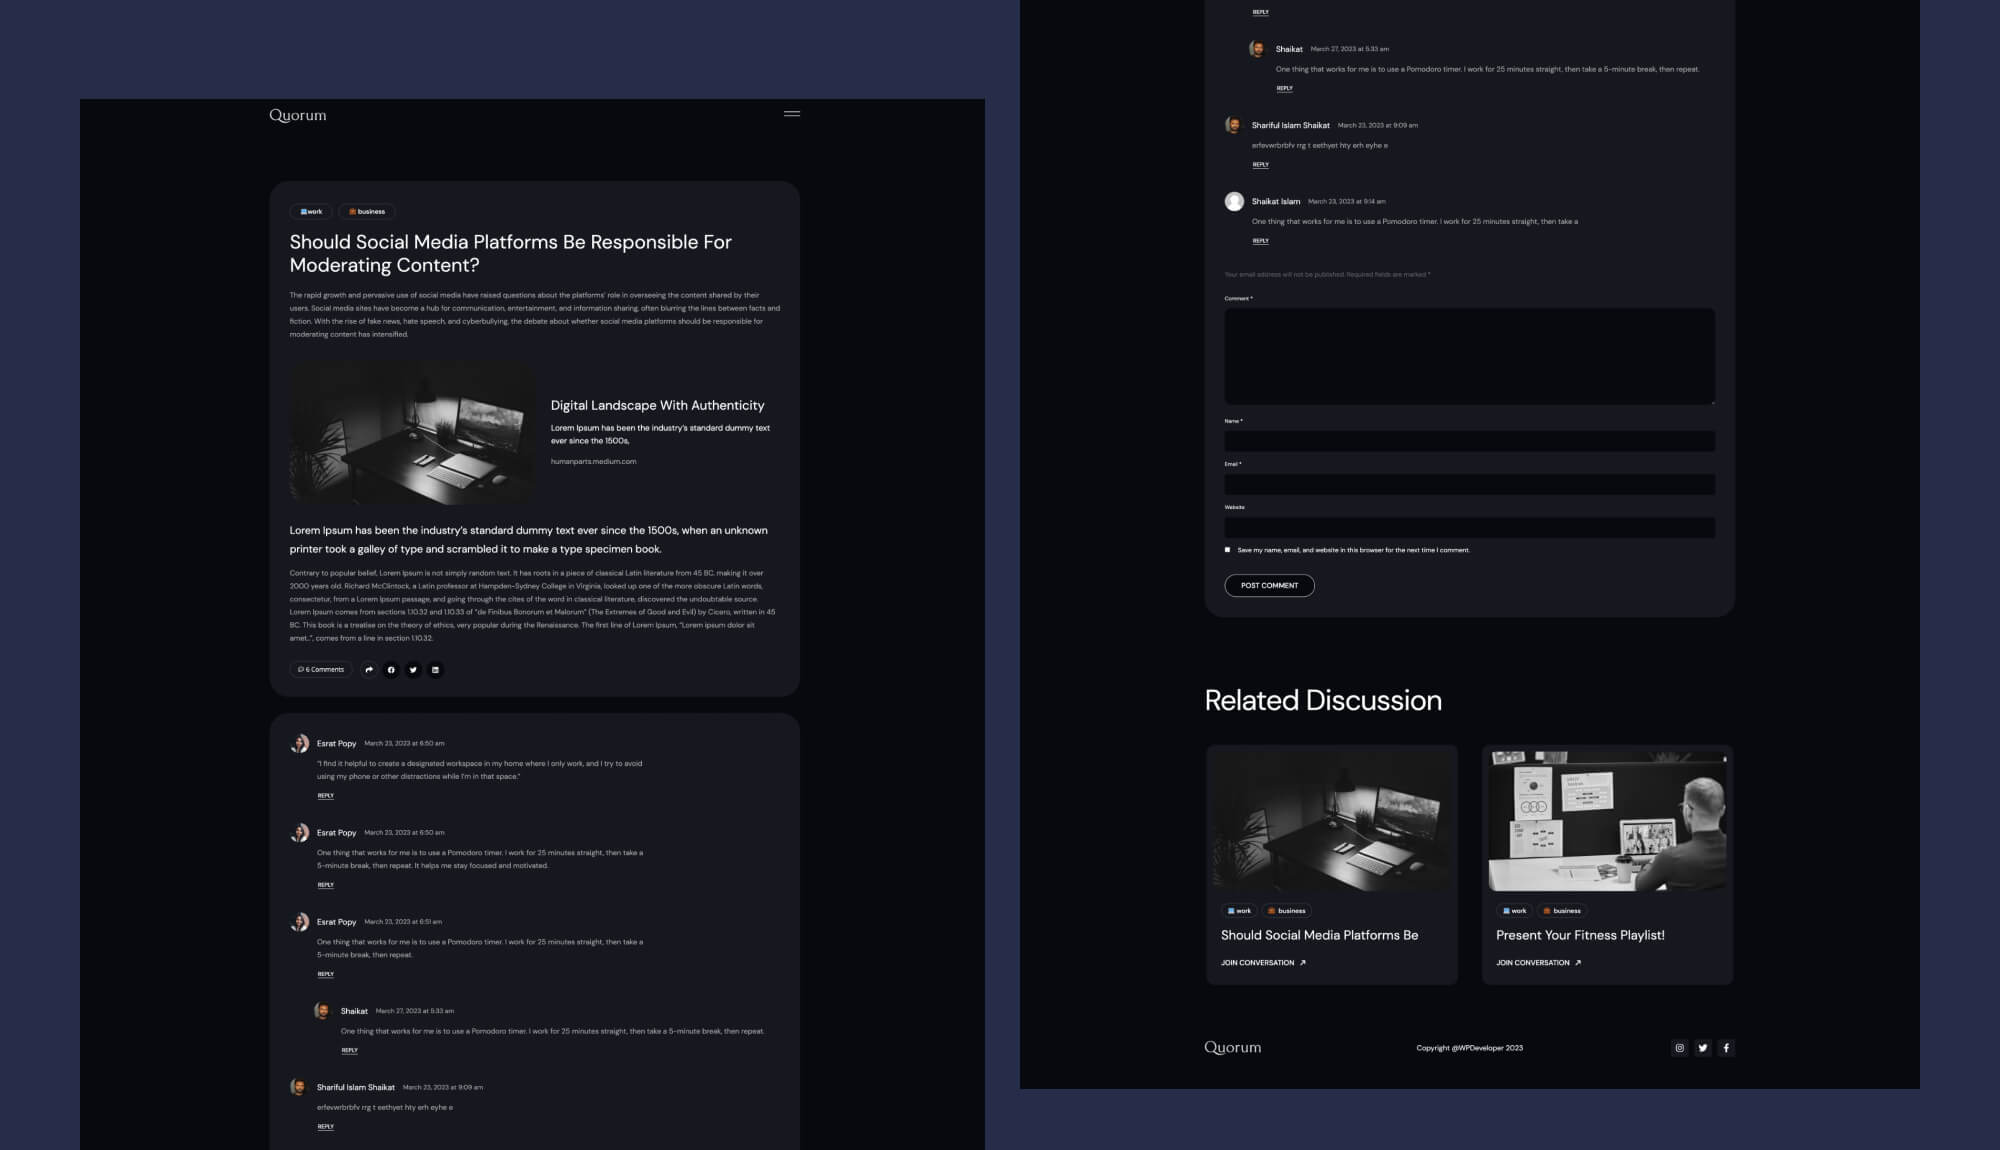Open the fitness playlist article thumbnail
Image resolution: width=2000 pixels, height=1150 pixels.
pos(1607,820)
